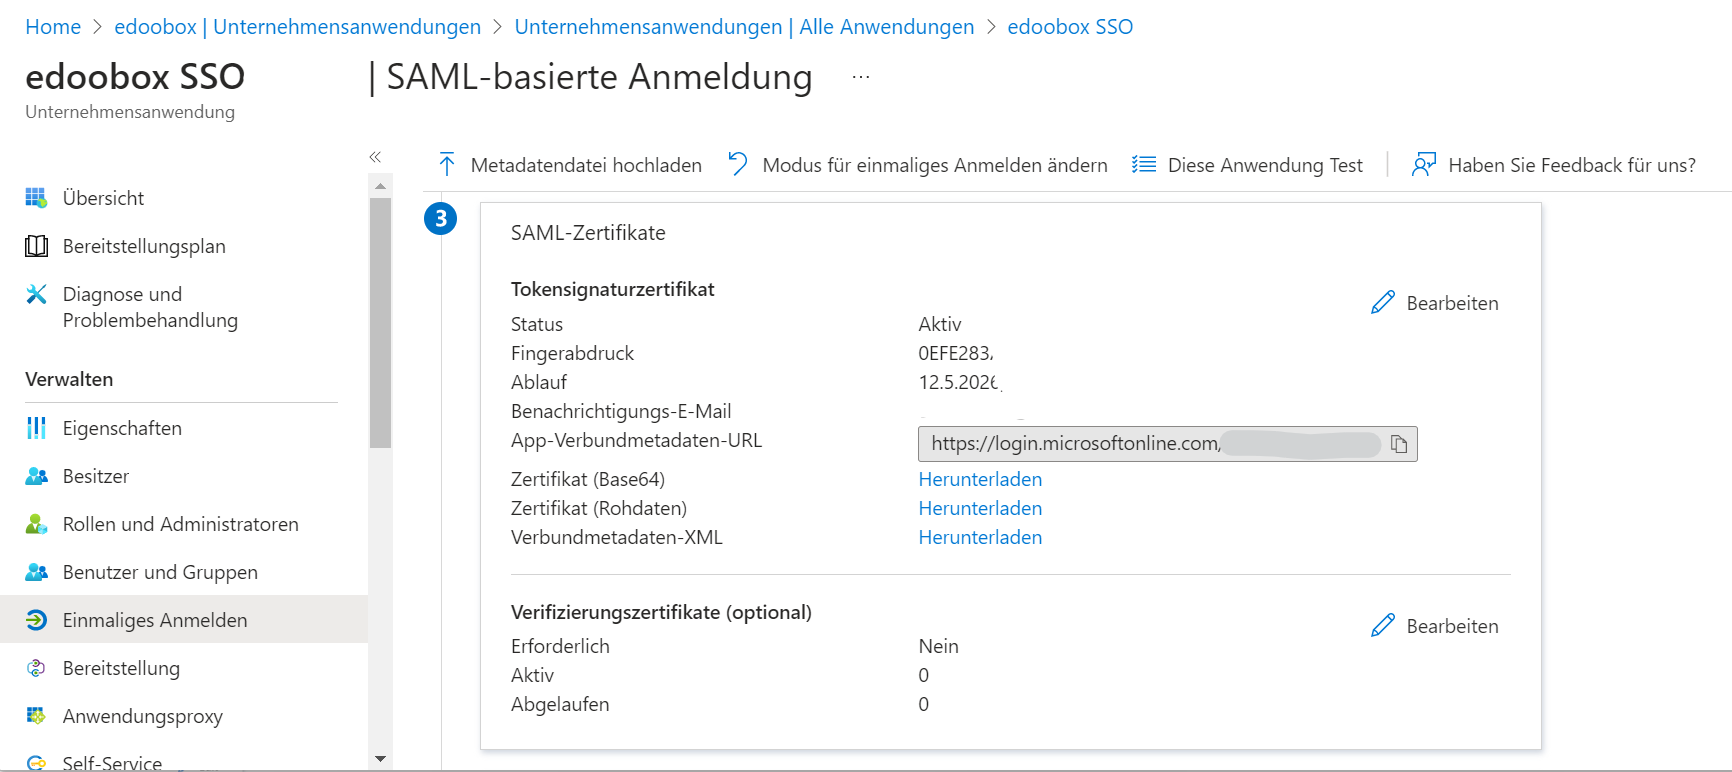Select Einmaliges Anmelden in sidebar
The width and height of the screenshot is (1732, 772).
tap(154, 620)
